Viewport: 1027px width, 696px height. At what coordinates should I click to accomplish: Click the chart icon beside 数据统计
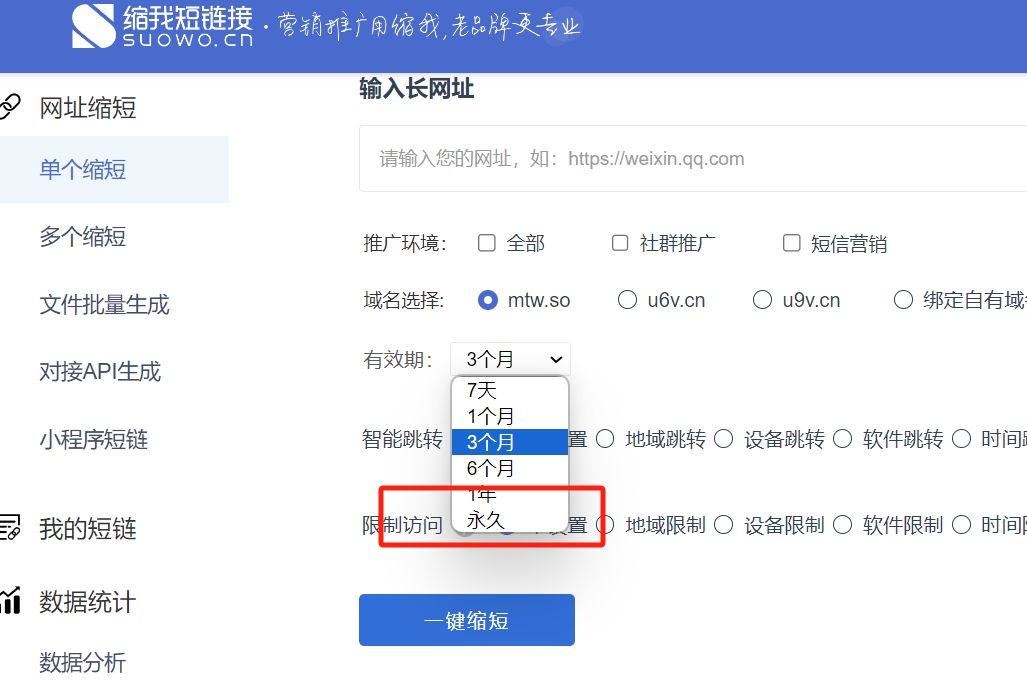pyautogui.click(x=9, y=601)
